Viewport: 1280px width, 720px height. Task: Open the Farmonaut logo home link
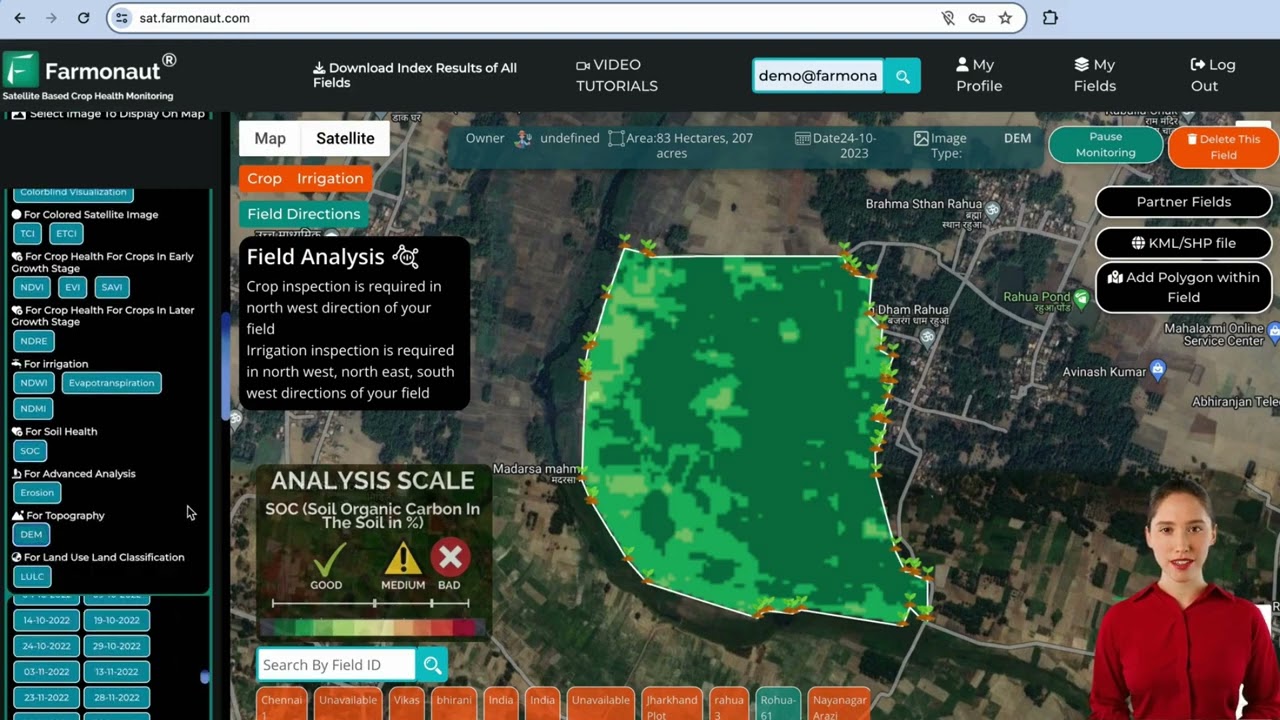click(x=90, y=75)
